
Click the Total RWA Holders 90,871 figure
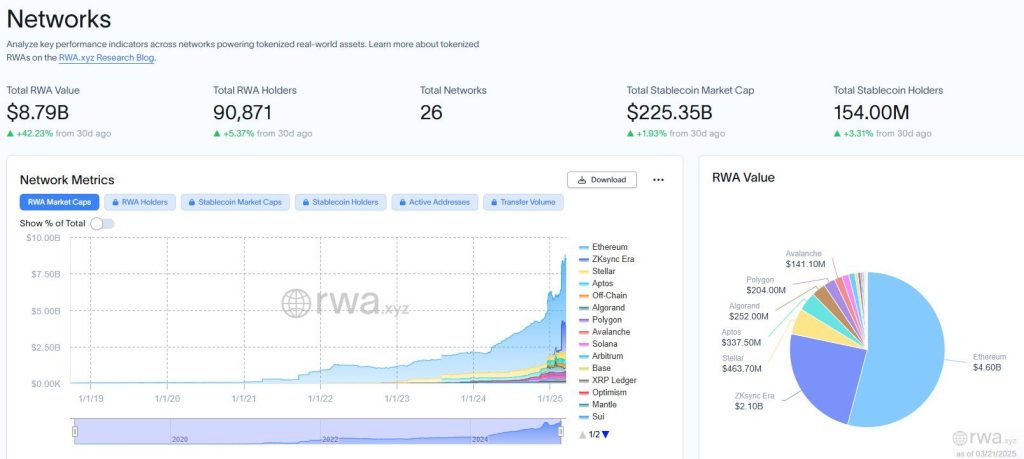tap(242, 112)
